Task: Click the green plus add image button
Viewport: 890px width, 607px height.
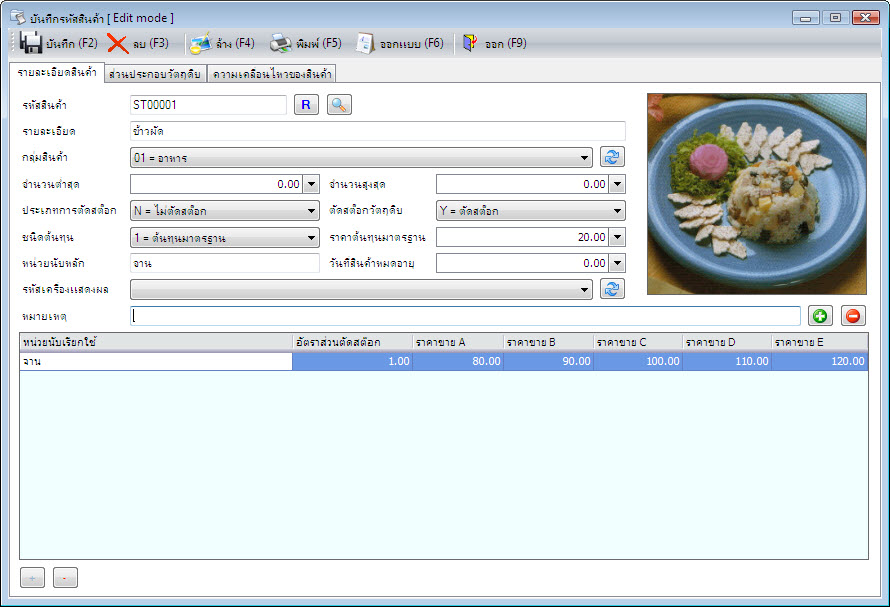Action: coord(820,316)
